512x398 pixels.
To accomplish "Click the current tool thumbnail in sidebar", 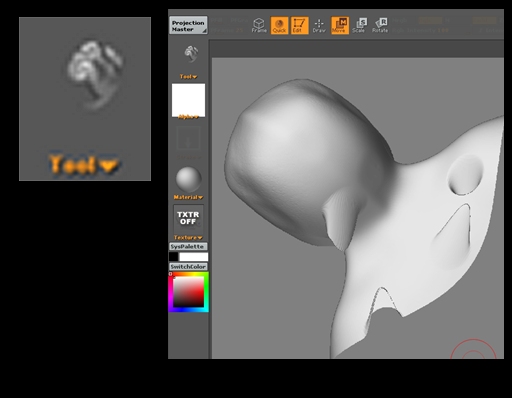I will tap(191, 54).
